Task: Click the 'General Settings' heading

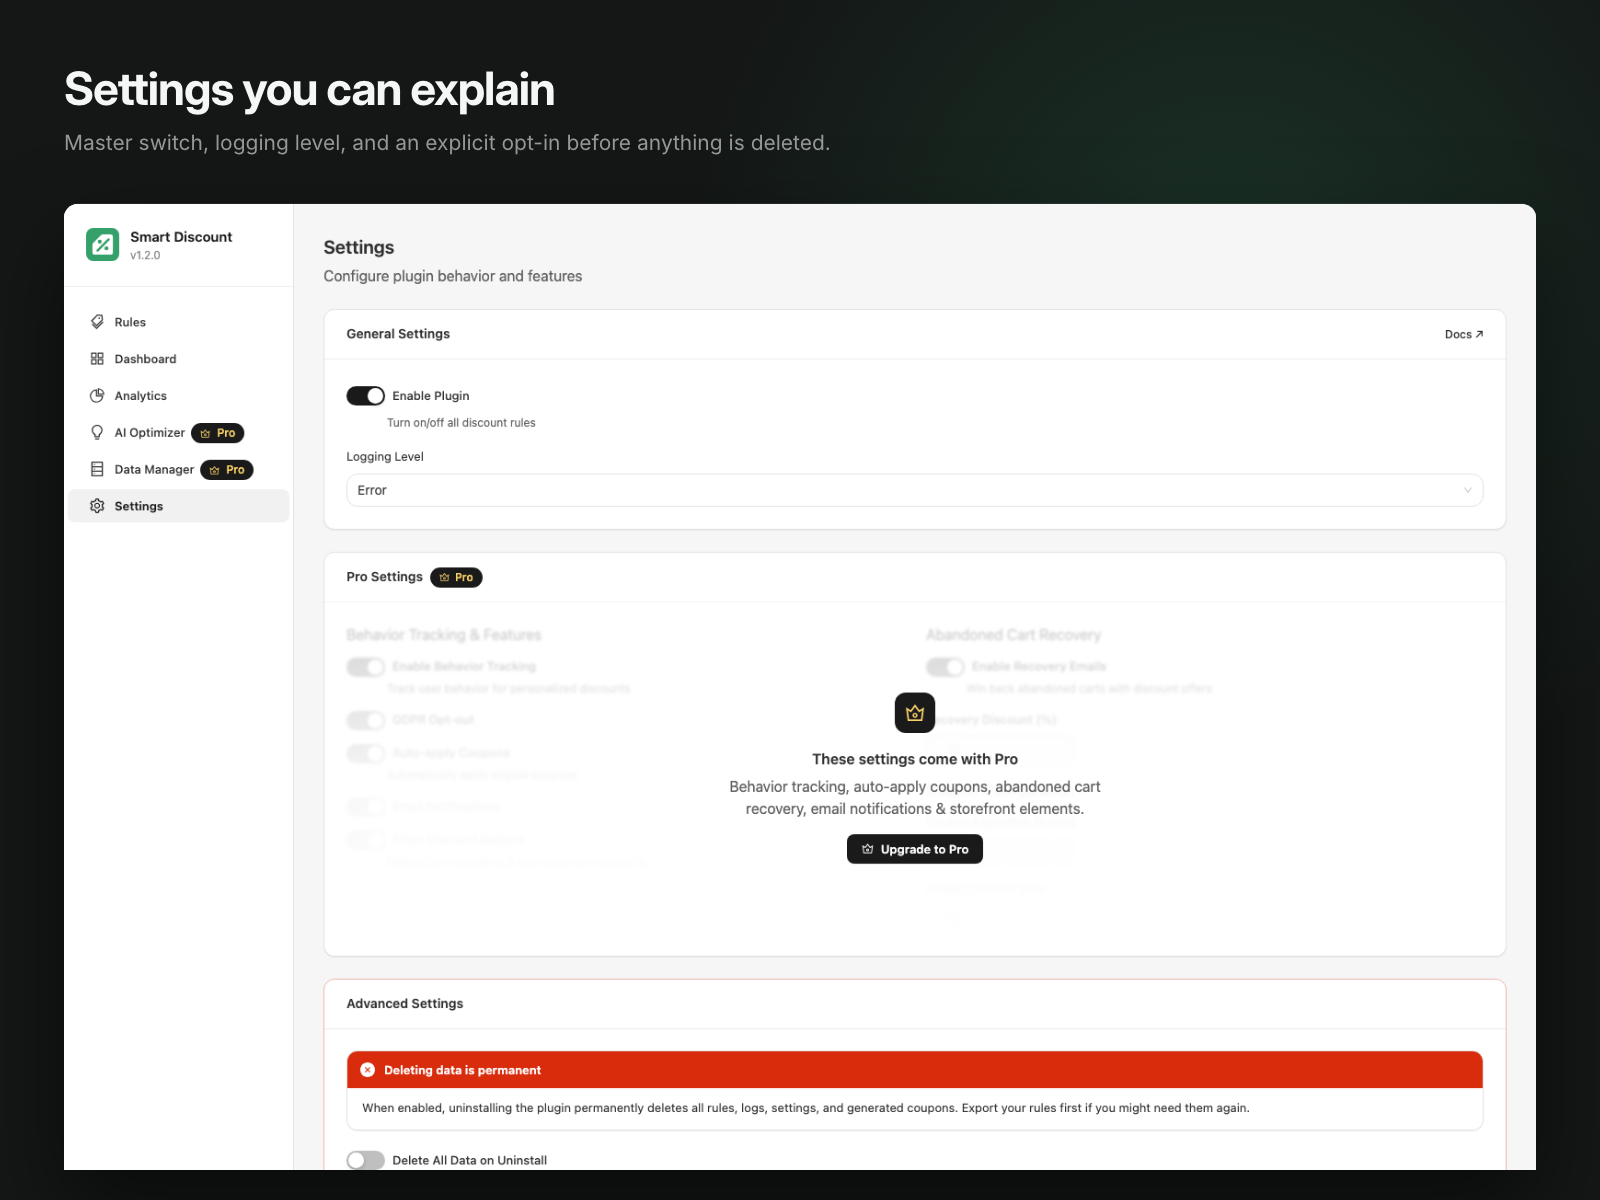Action: point(398,334)
